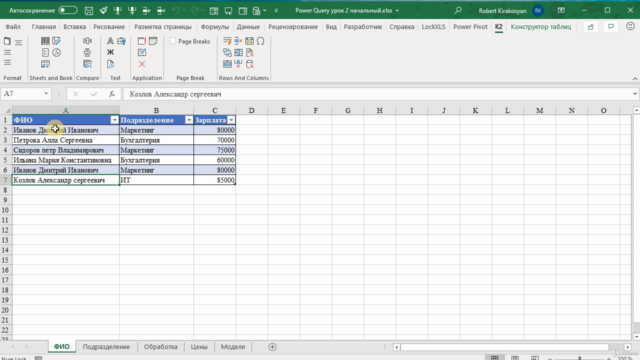Open the ribbon display options icon

click(561, 10)
